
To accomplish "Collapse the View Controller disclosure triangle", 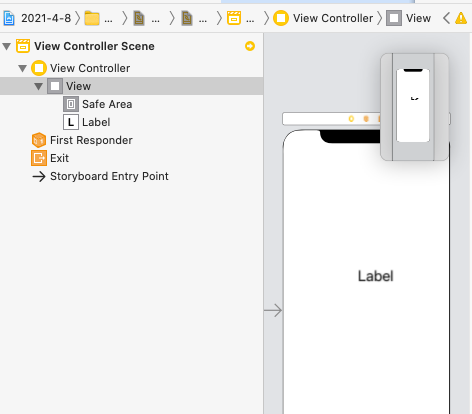I will [x=22, y=68].
